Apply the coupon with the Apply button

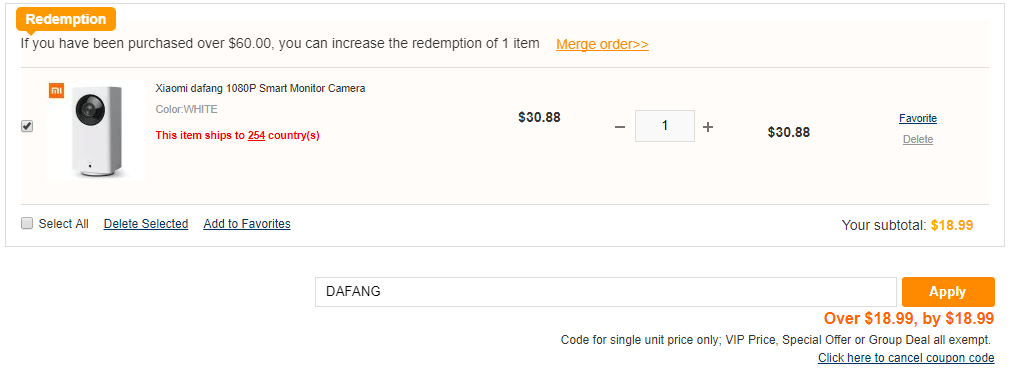(948, 292)
